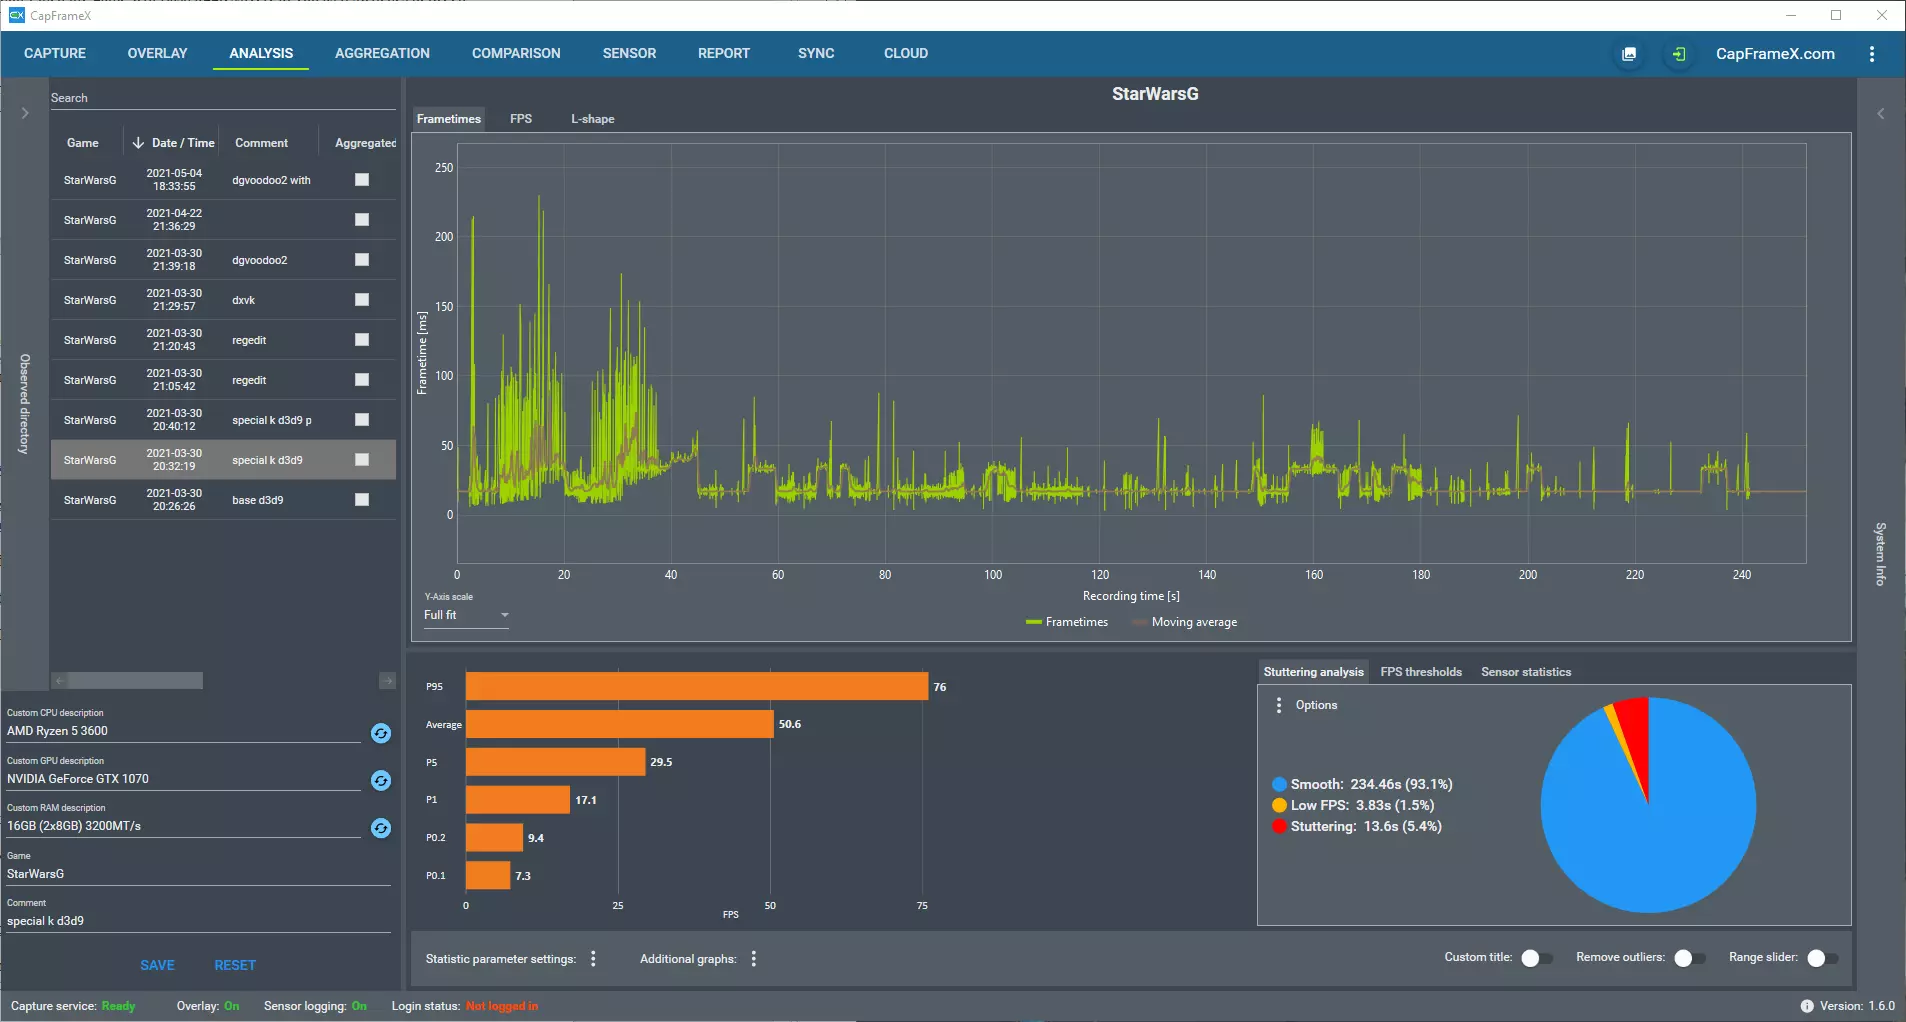
Task: Open Additional graphs options menu
Action: tap(754, 959)
